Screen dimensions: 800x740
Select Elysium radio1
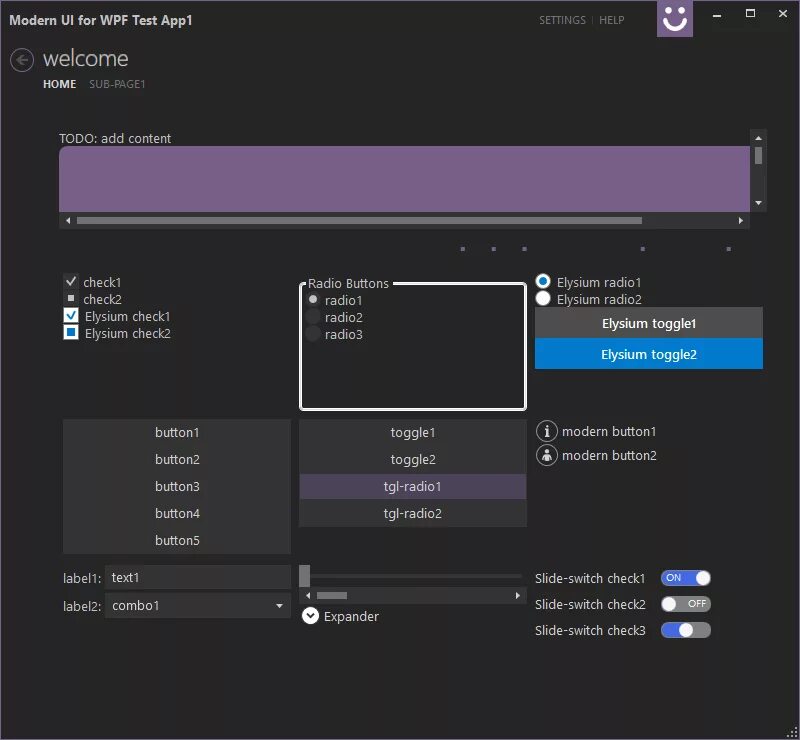(543, 281)
